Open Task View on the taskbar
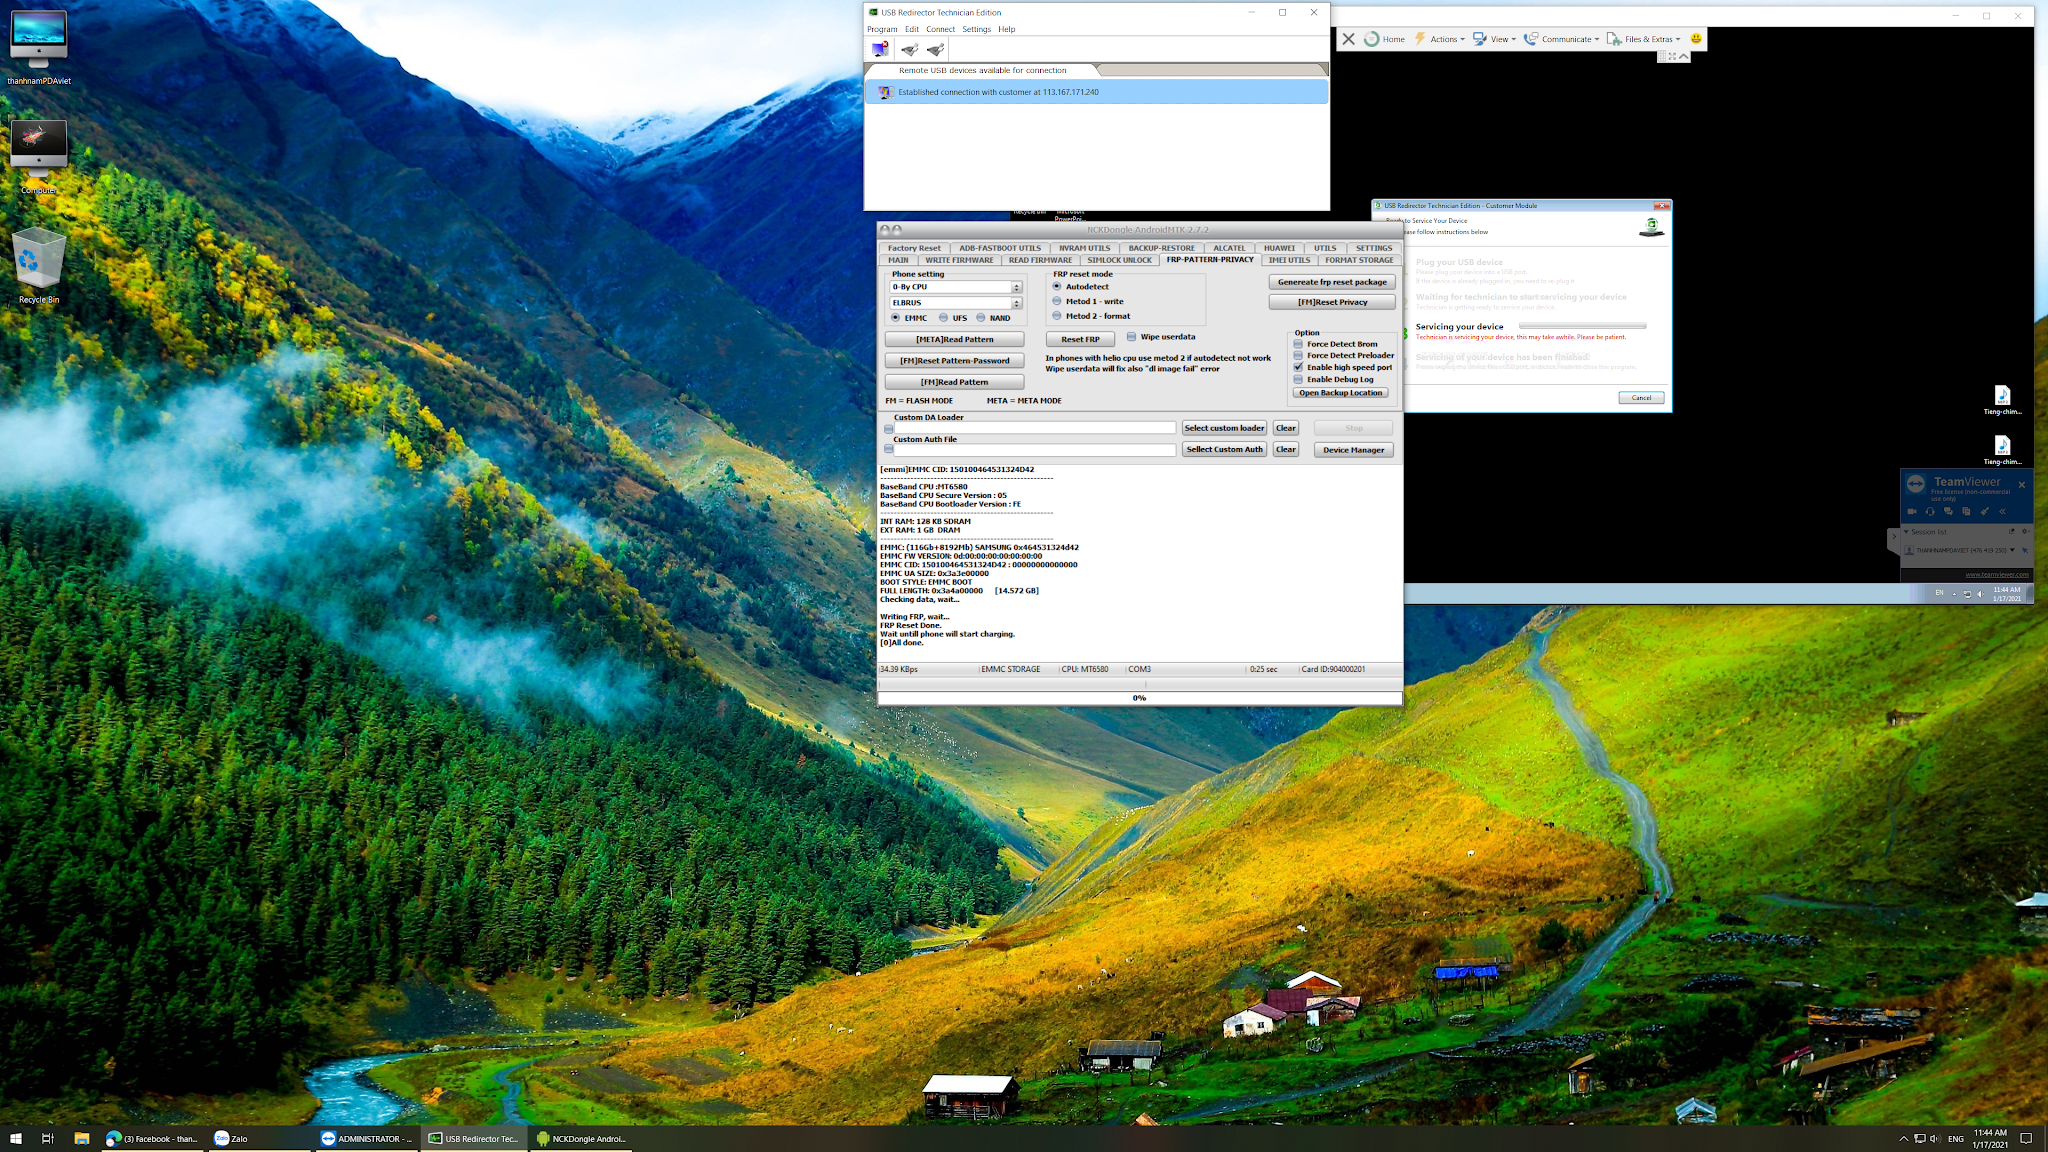This screenshot has height=1152, width=2048. pos(48,1138)
